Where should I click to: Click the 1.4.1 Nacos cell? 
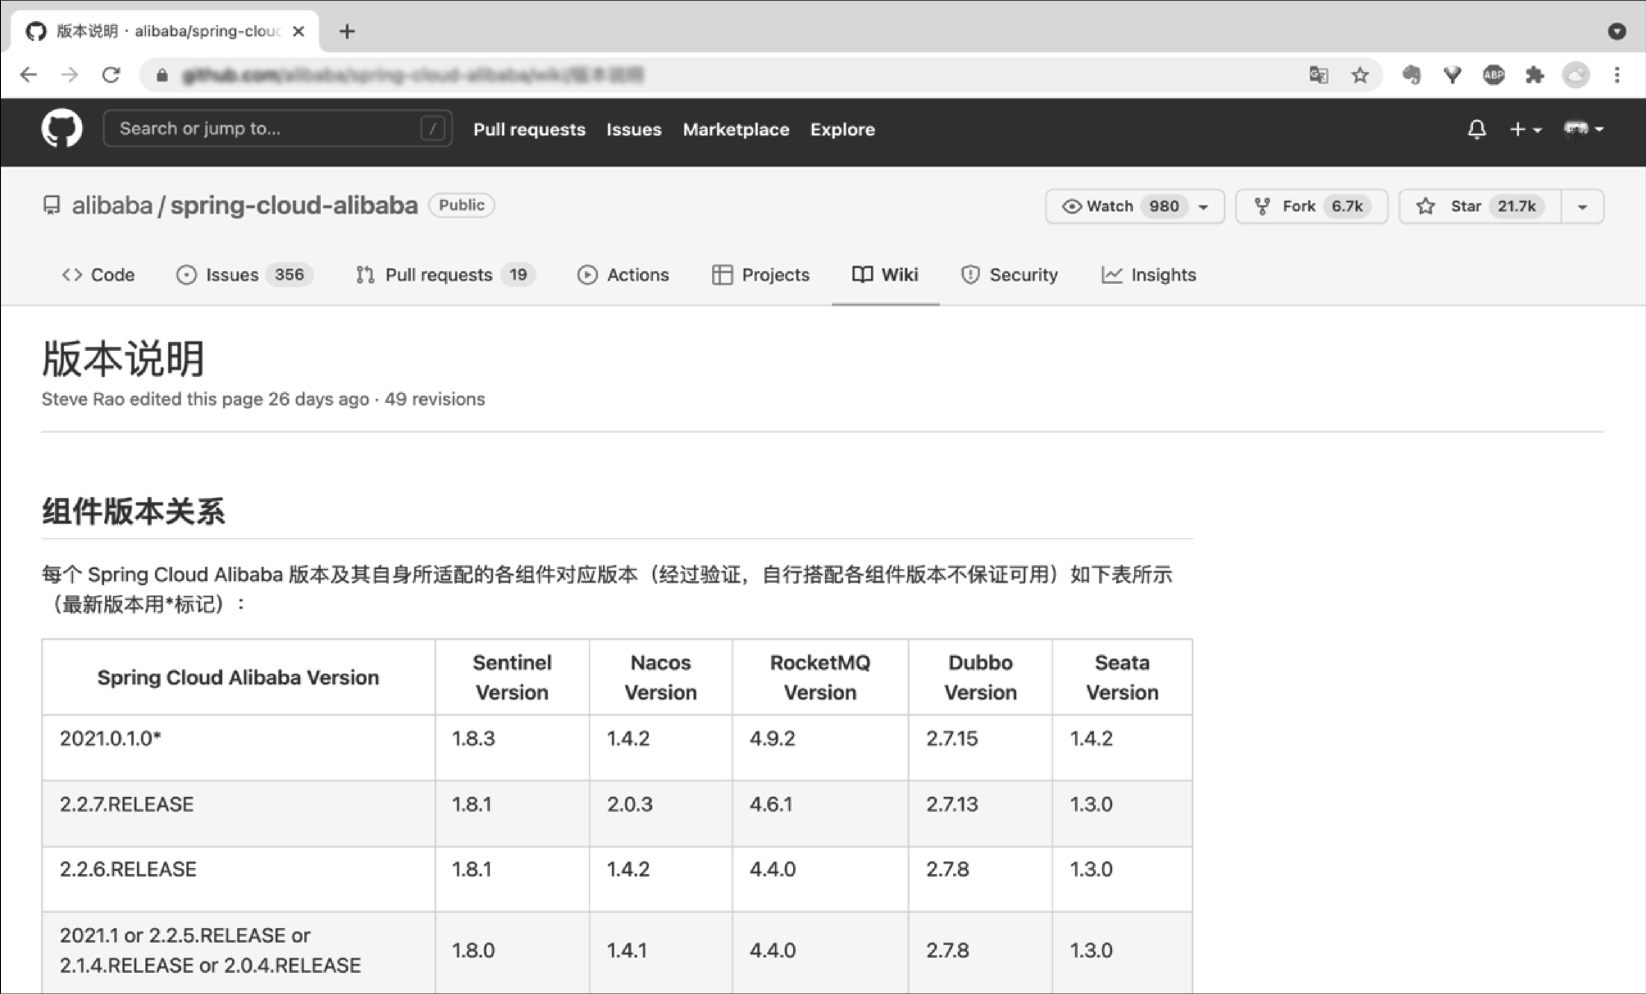[x=660, y=951]
